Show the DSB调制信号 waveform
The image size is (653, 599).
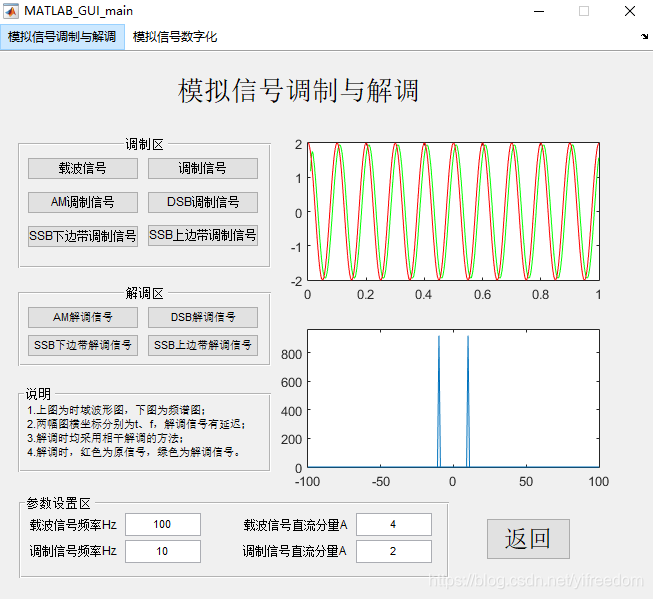pos(203,202)
